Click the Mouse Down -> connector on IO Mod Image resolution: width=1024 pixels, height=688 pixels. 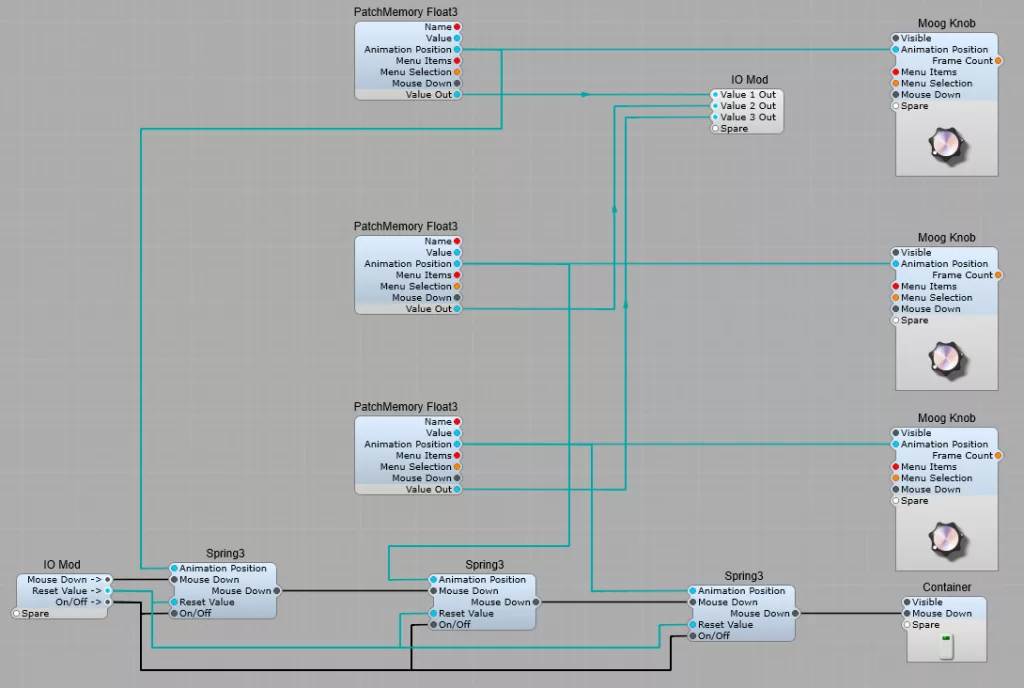(x=108, y=579)
